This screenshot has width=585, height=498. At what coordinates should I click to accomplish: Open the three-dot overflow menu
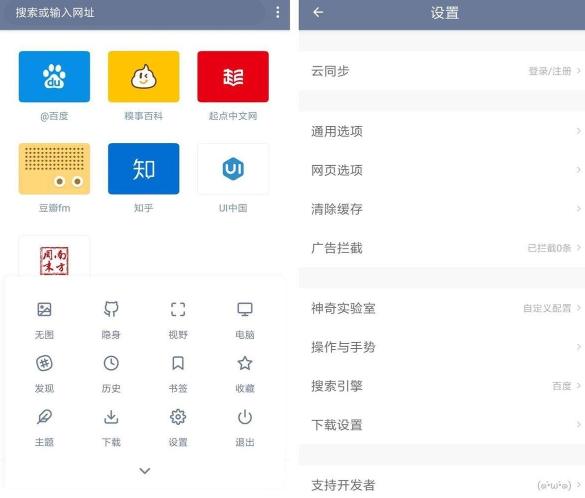(277, 12)
